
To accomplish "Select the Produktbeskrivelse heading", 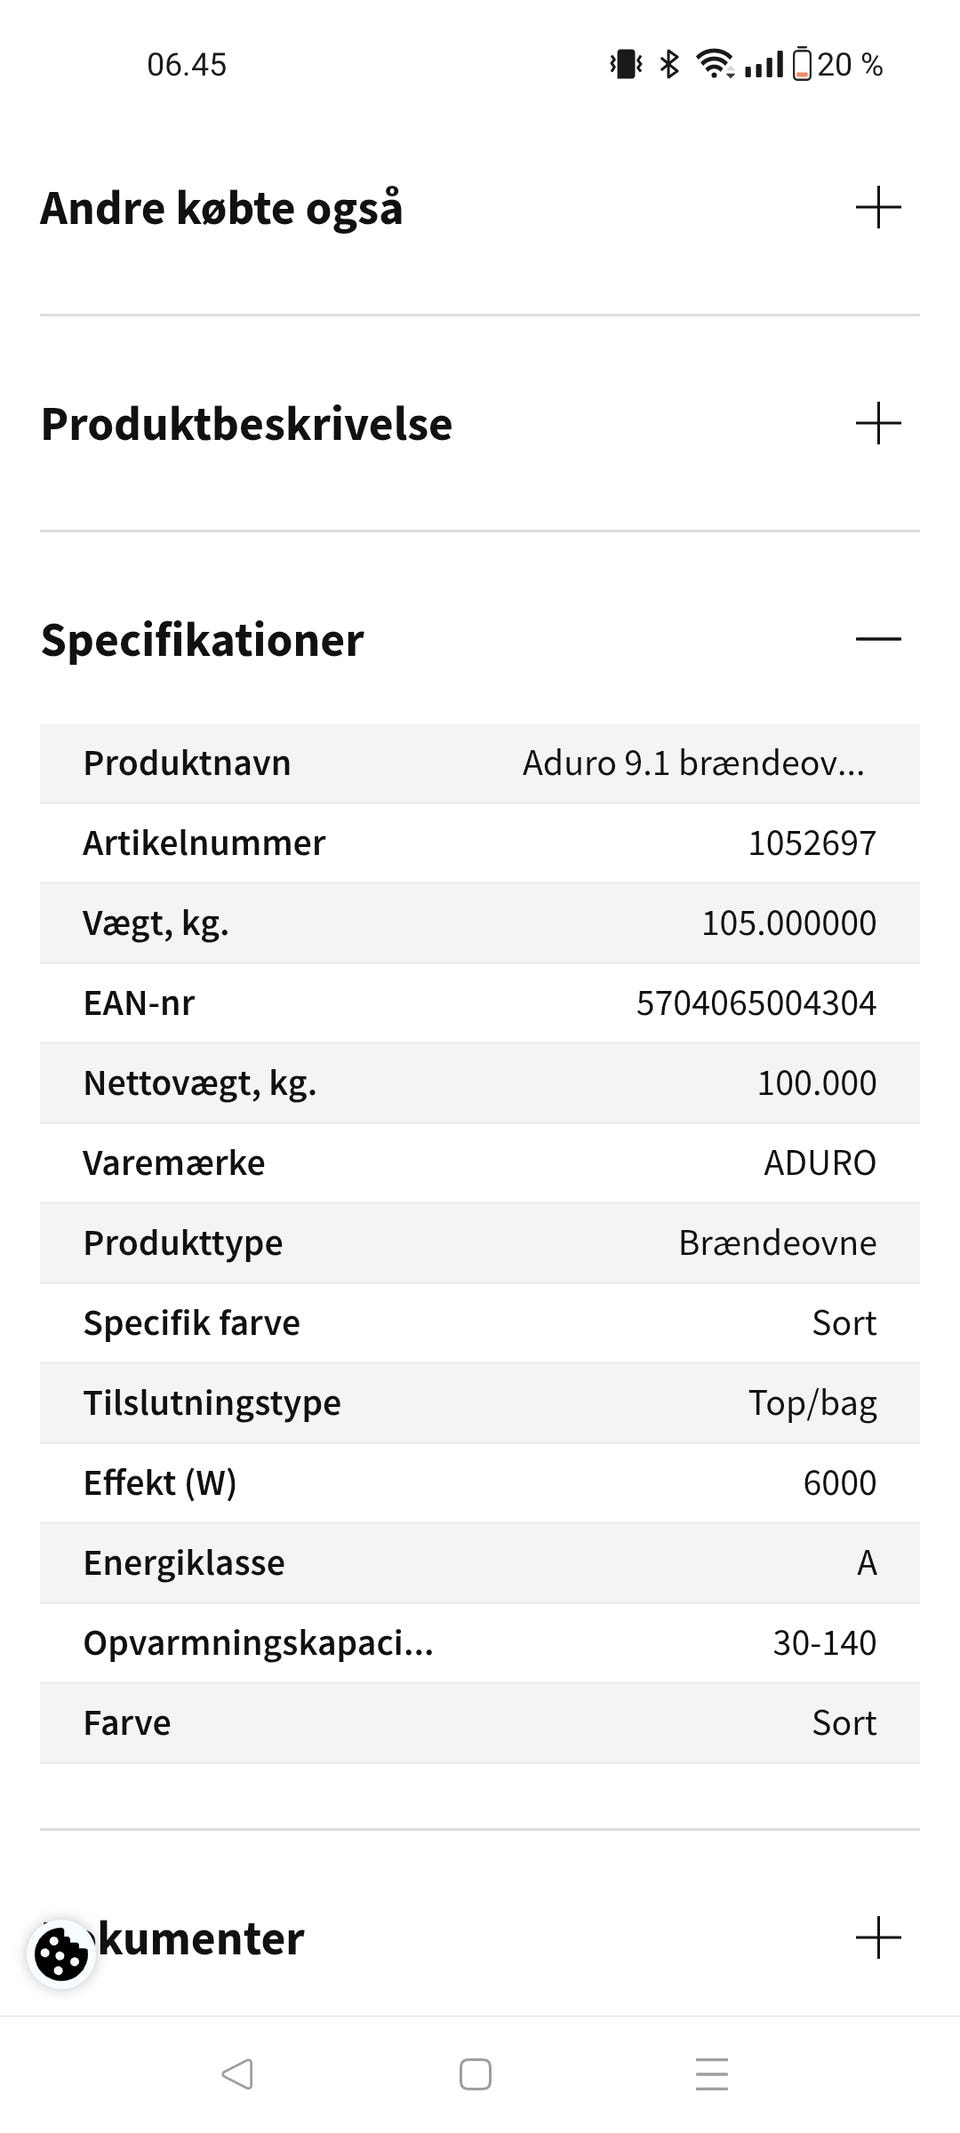I will point(247,424).
